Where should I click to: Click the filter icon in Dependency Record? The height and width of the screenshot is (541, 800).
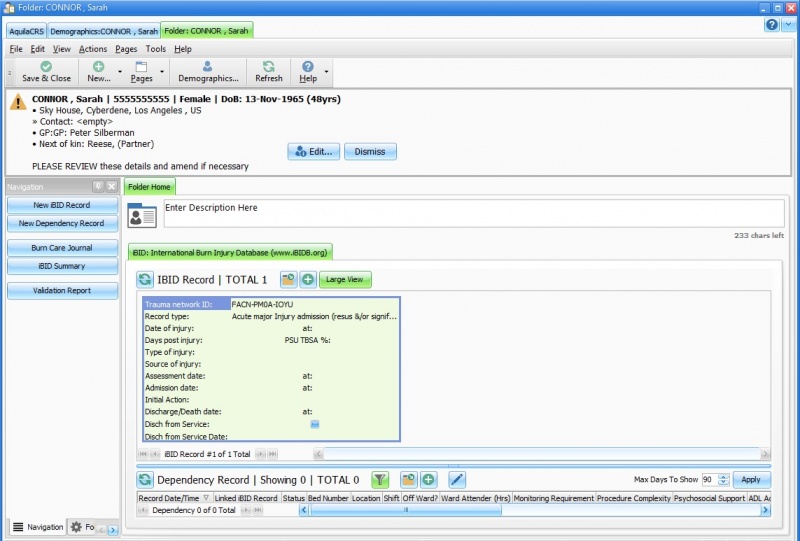click(380, 480)
